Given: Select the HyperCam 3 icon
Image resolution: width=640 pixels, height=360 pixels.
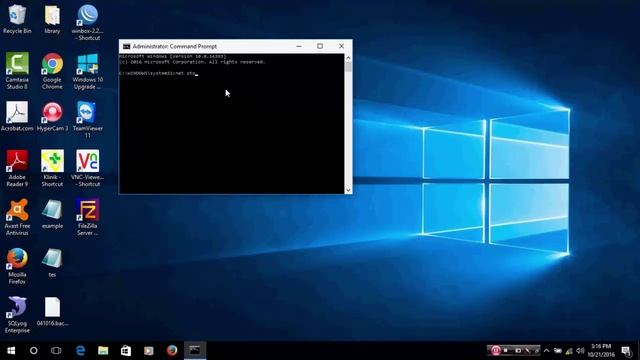Looking at the screenshot, I should 52,116.
